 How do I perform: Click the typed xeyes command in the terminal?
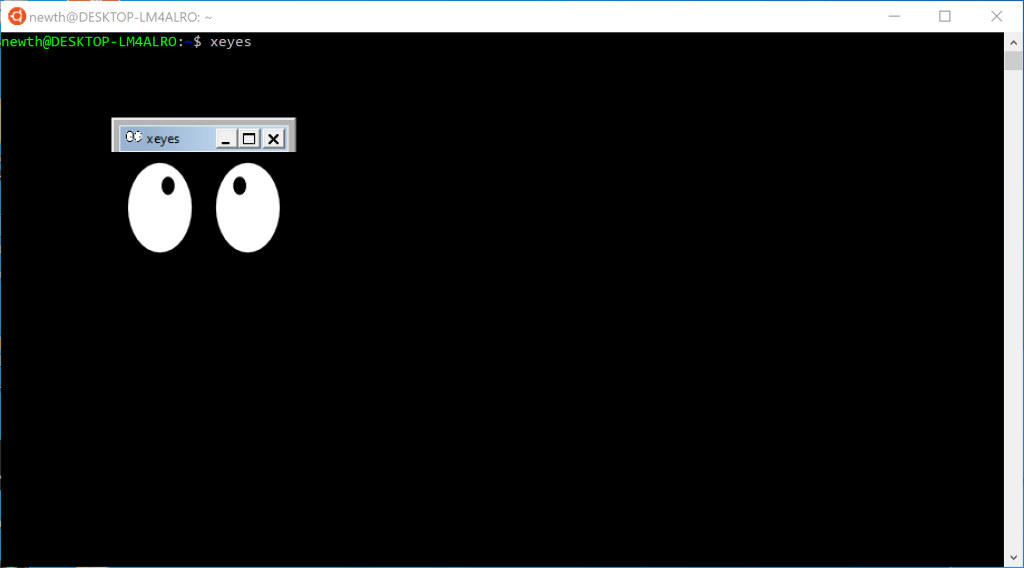[231, 42]
